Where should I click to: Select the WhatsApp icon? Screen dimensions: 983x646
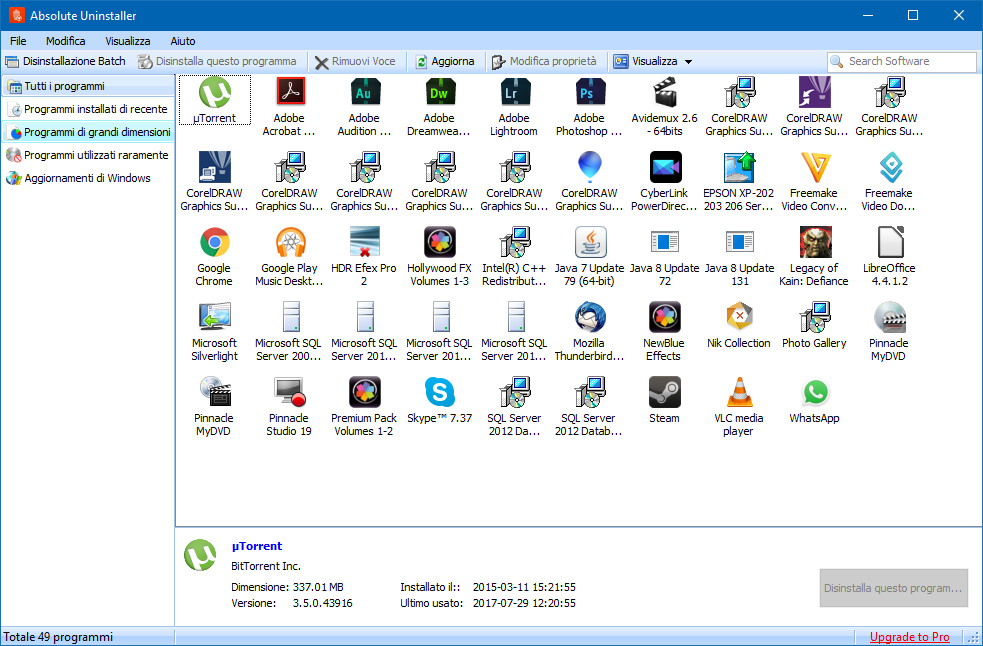click(814, 392)
